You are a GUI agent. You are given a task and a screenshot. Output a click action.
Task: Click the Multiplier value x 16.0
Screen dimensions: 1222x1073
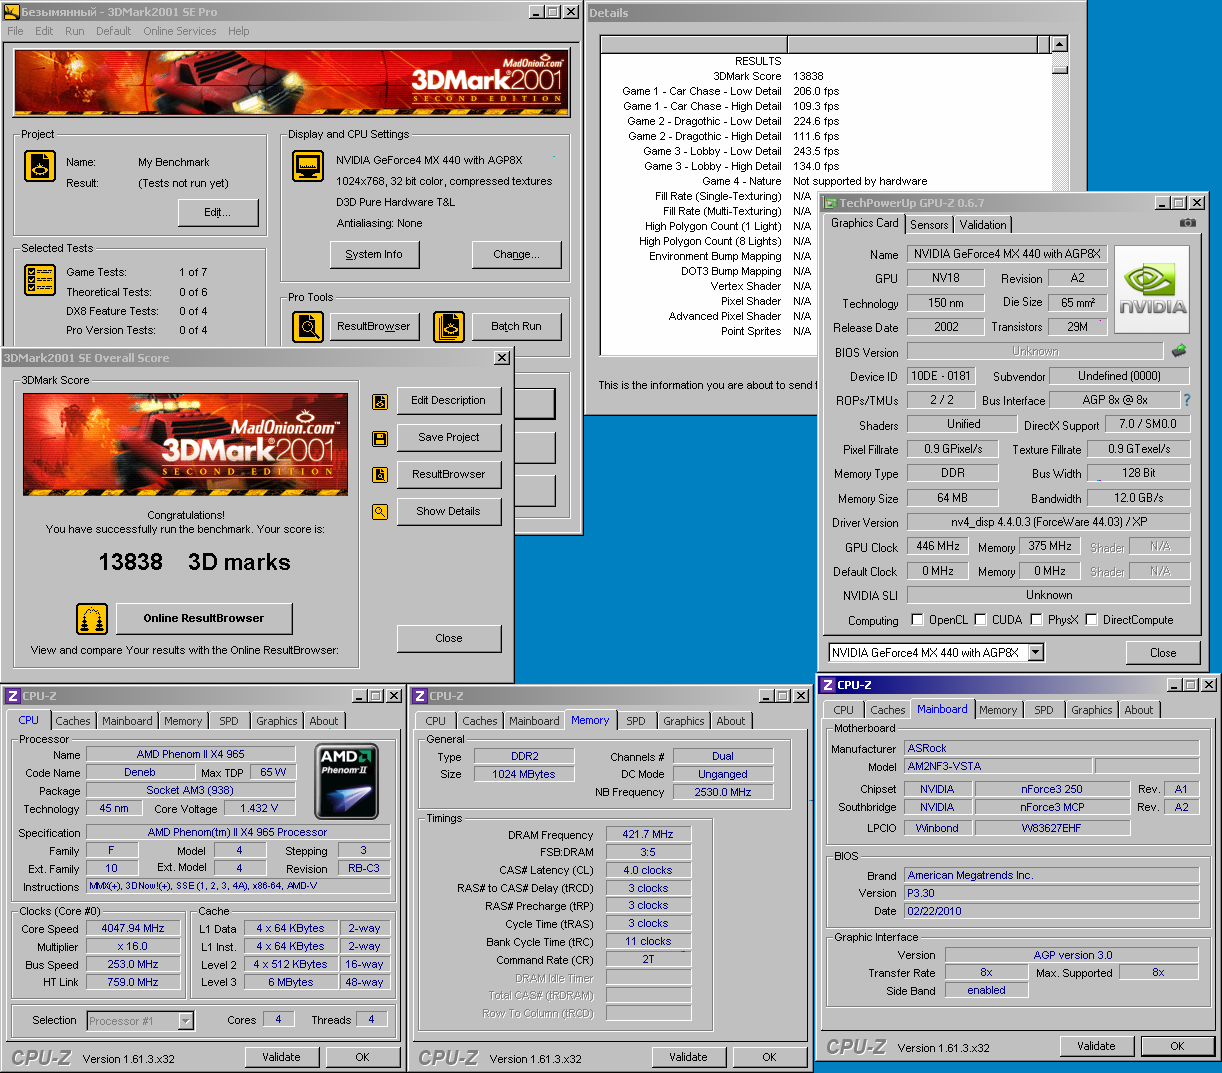(133, 947)
